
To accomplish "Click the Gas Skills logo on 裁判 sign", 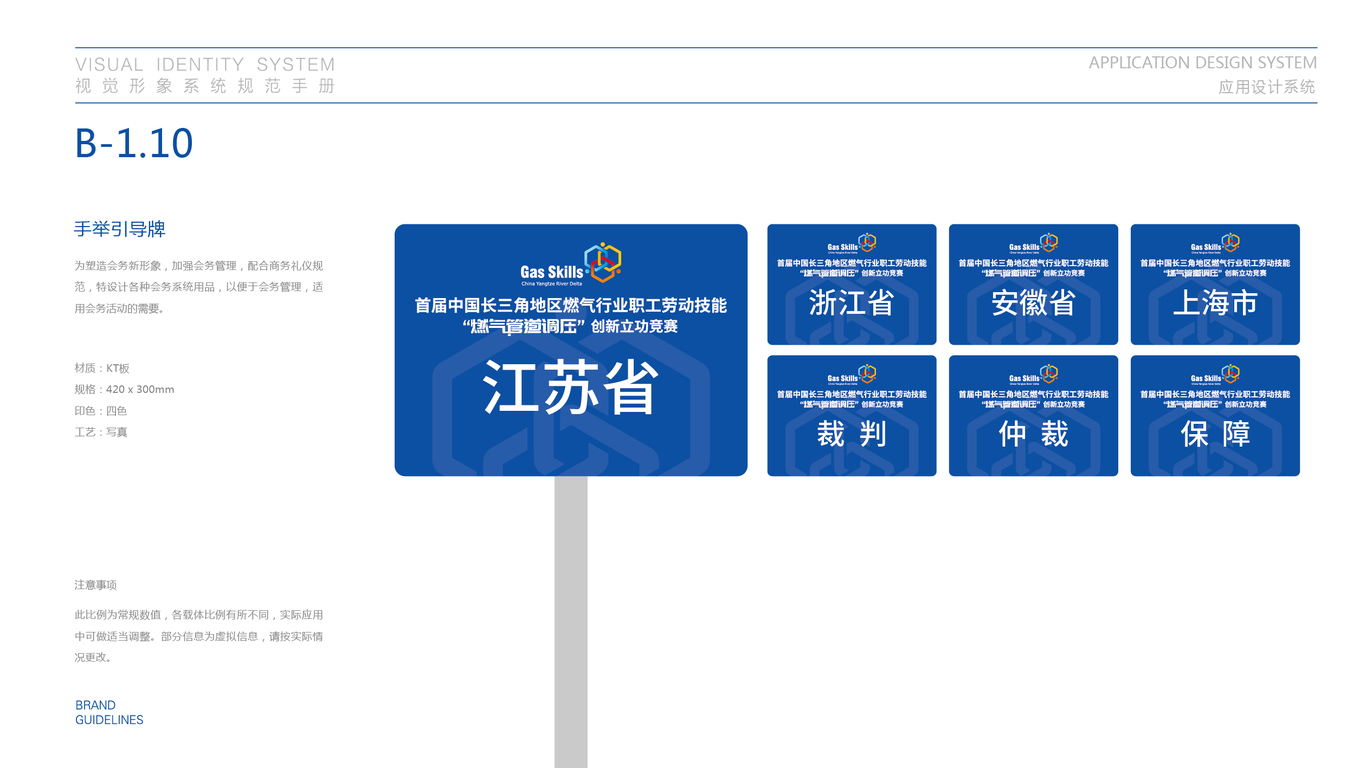I will [x=852, y=375].
